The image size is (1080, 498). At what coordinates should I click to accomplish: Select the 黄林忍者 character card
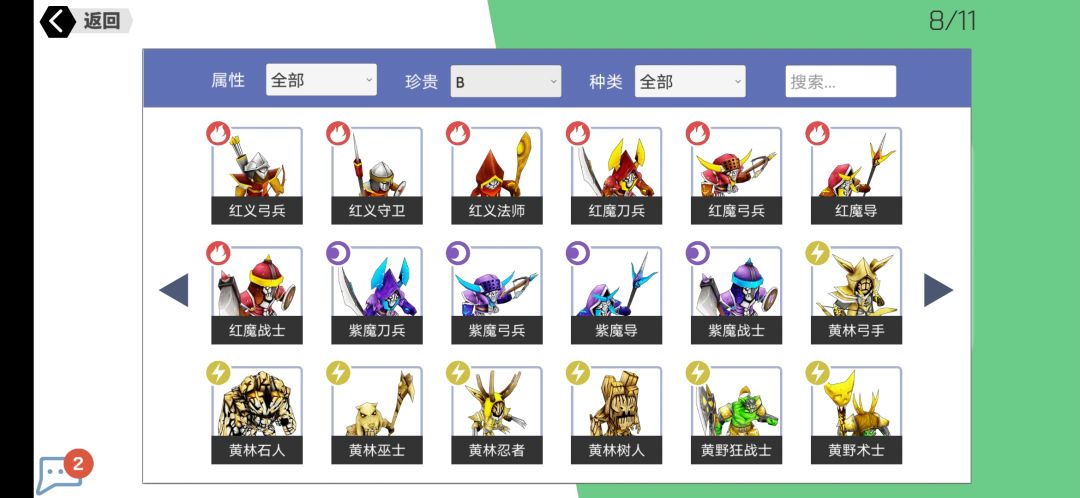click(497, 415)
